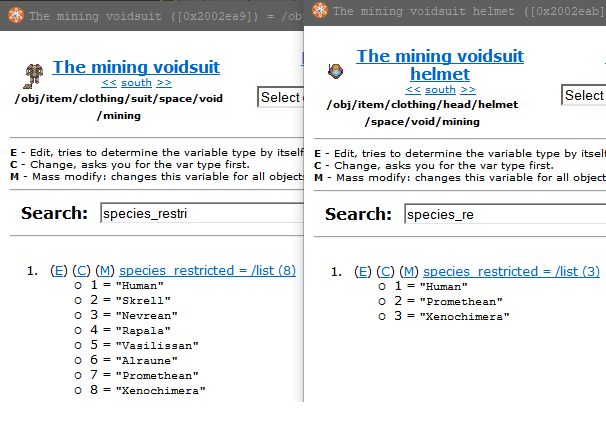Click (C) change link in helmet window

point(385,272)
